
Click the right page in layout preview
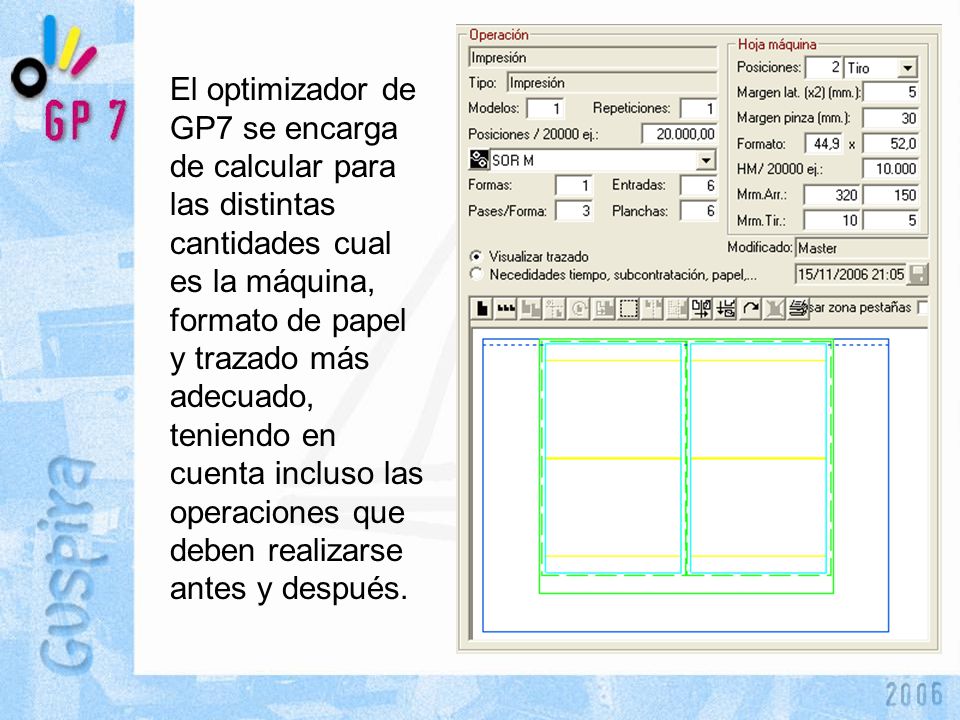[759, 458]
